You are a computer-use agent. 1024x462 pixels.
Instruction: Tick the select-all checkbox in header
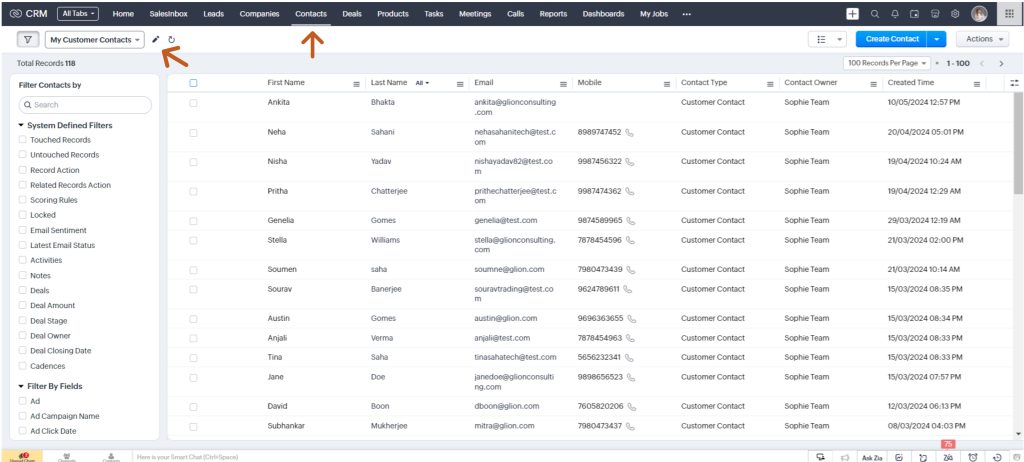click(193, 83)
